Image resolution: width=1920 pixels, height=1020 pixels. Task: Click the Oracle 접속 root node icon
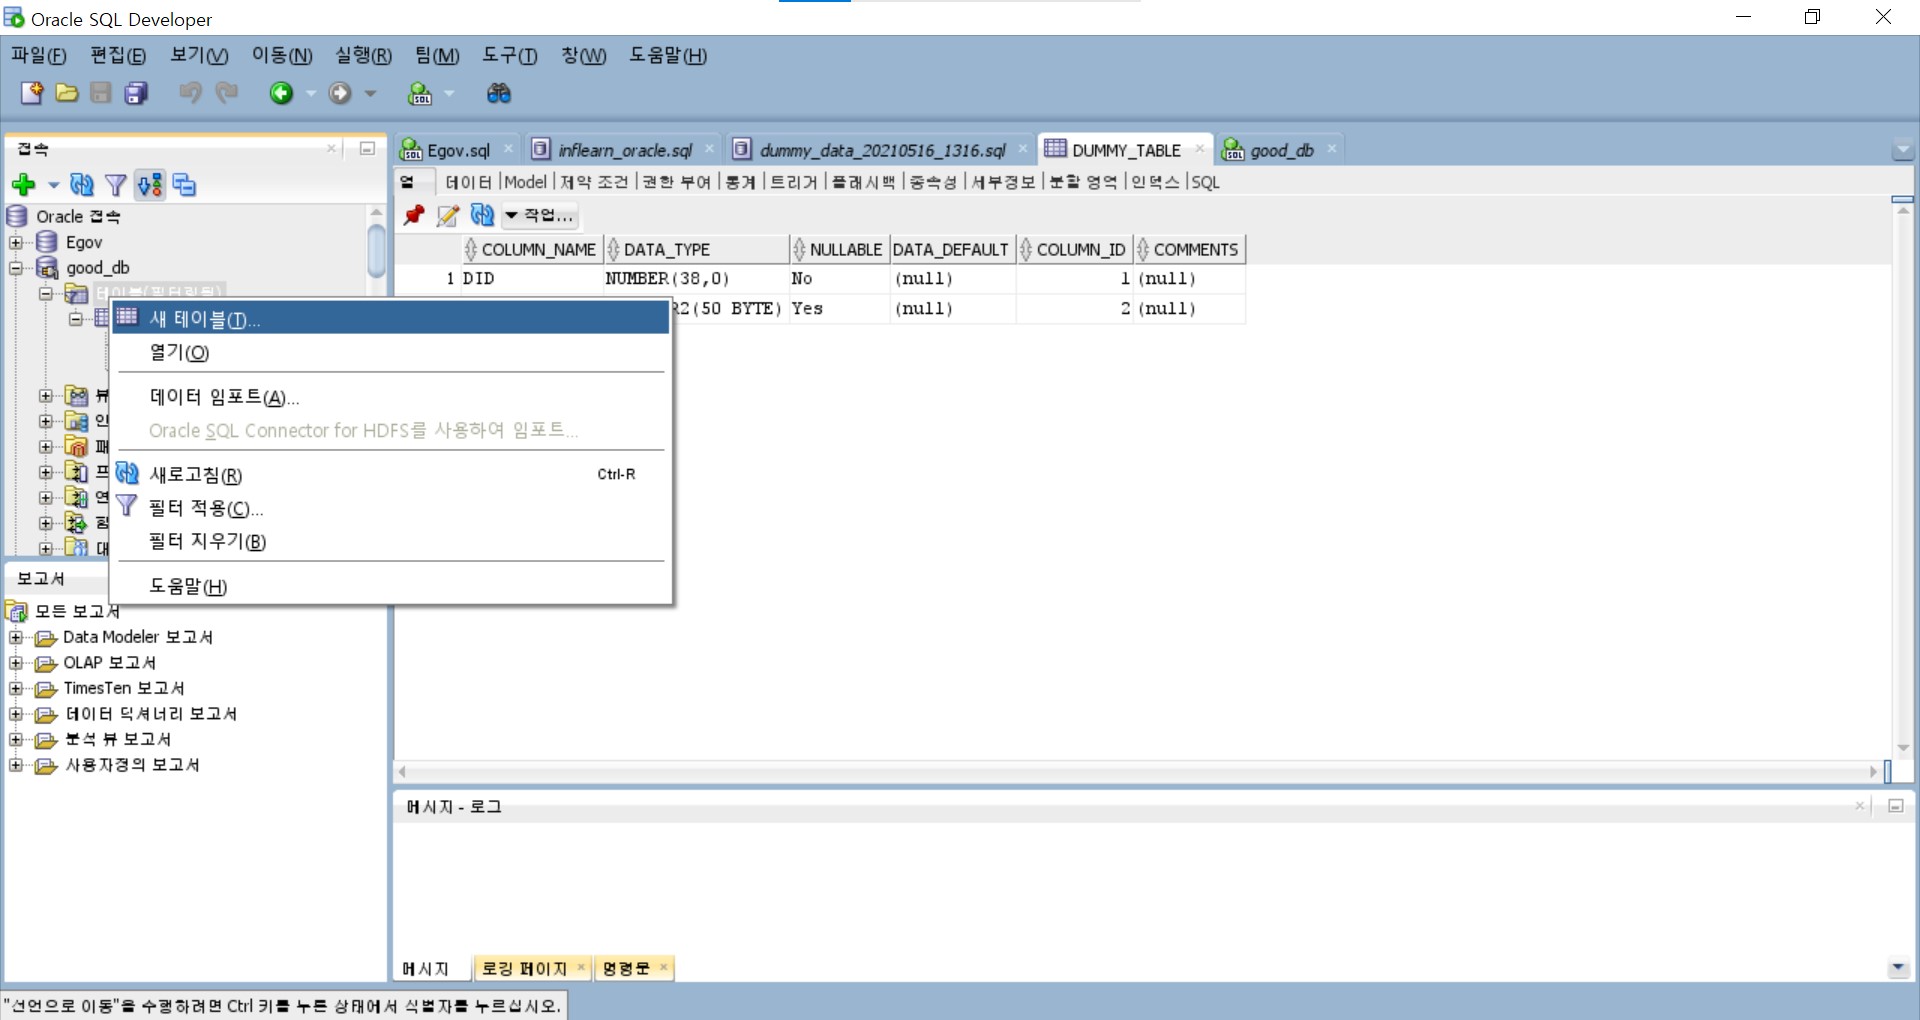(x=17, y=216)
